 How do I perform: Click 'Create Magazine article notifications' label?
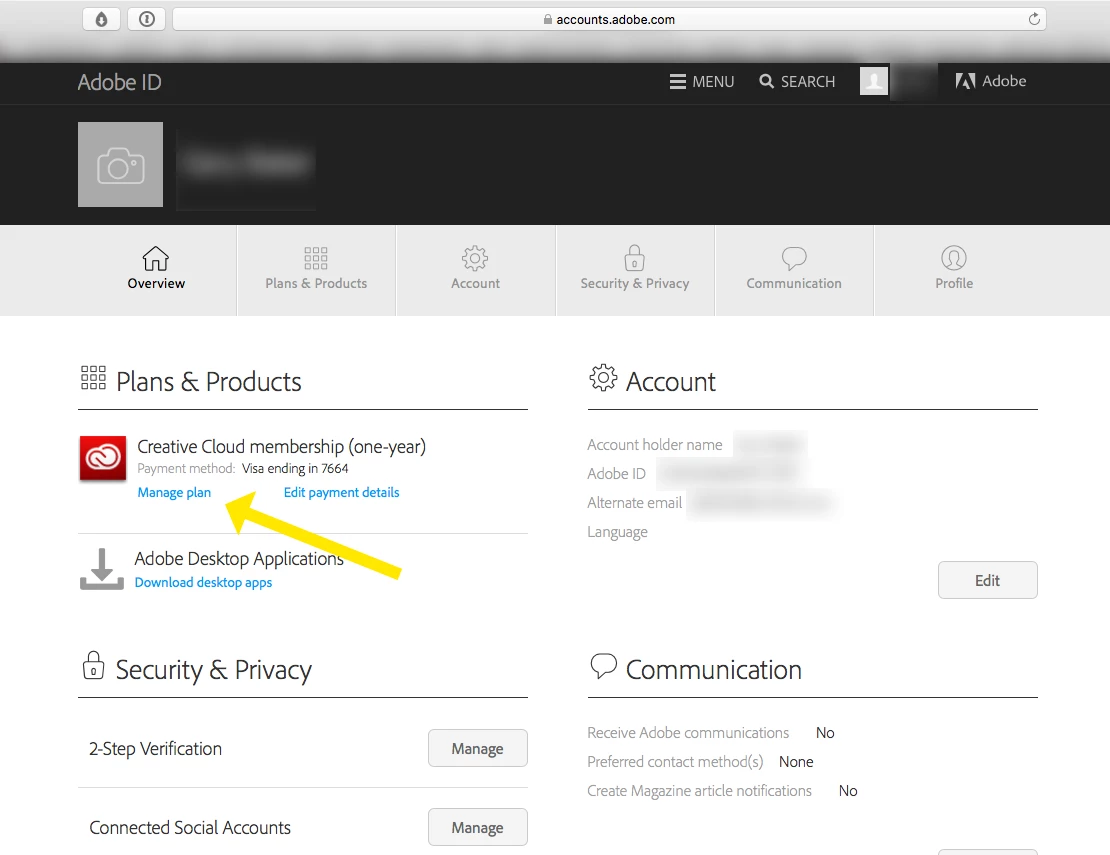pyautogui.click(x=699, y=791)
